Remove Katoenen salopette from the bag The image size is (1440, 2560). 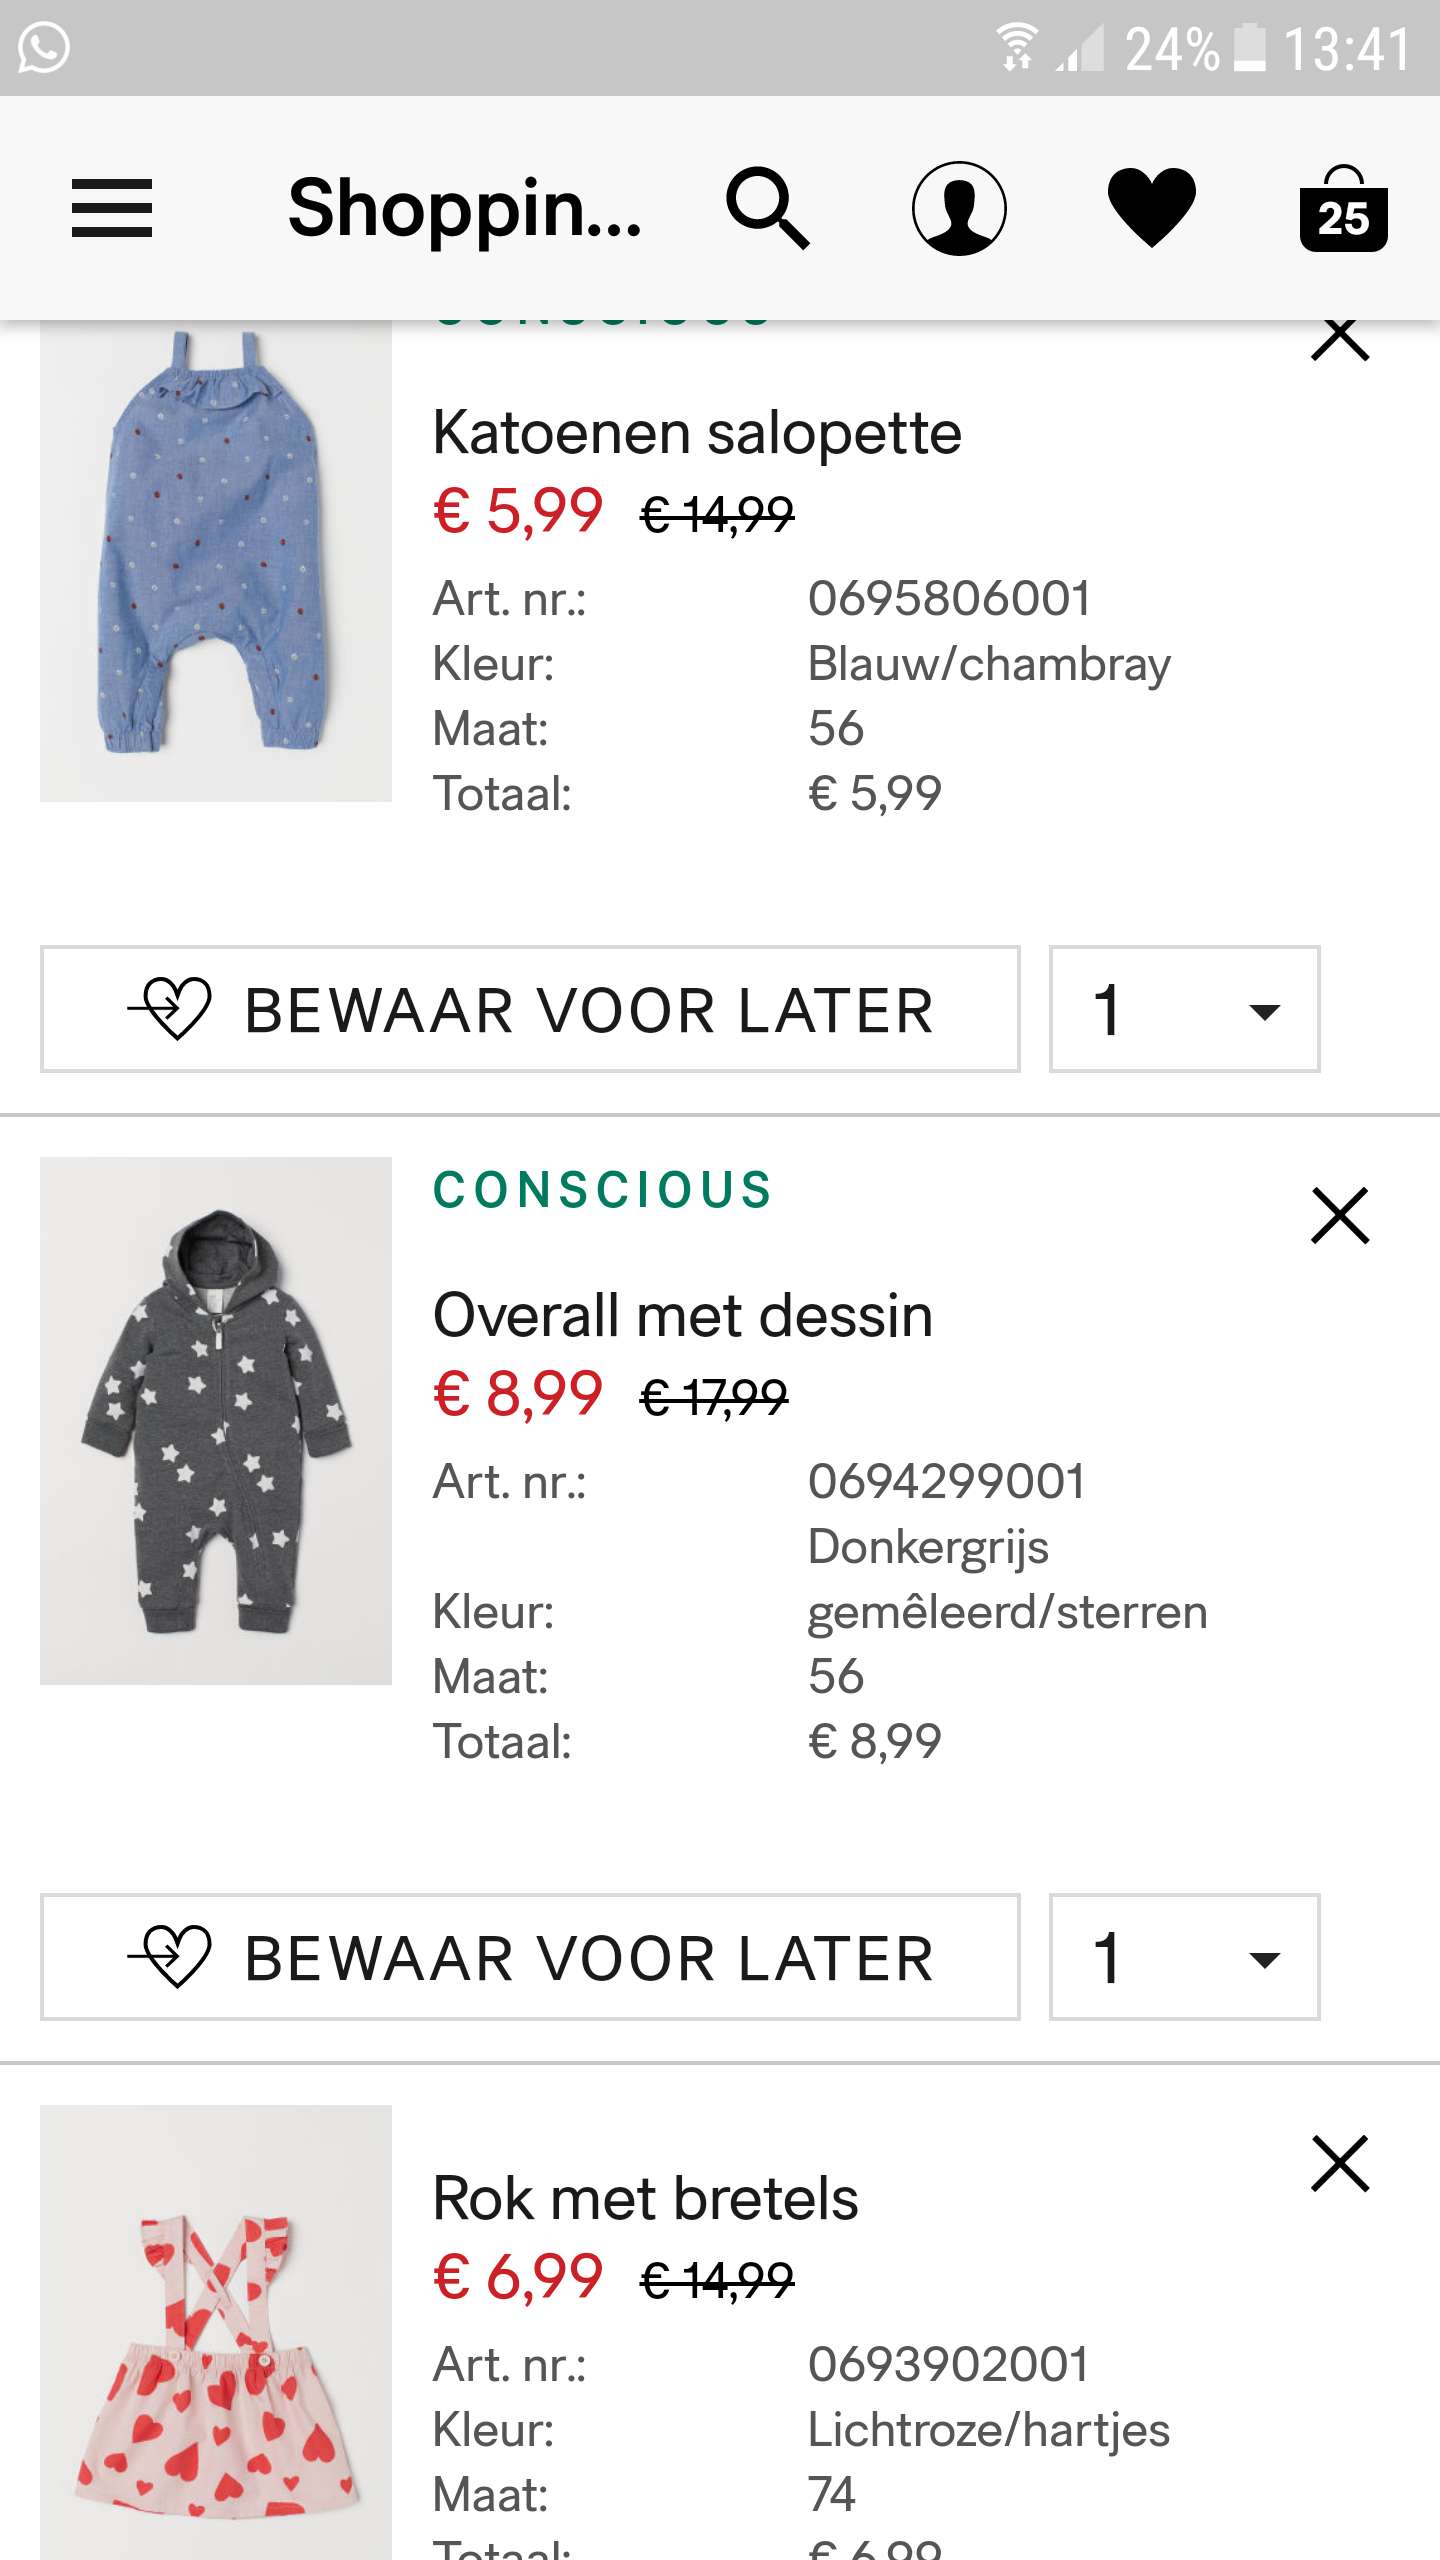[1340, 338]
